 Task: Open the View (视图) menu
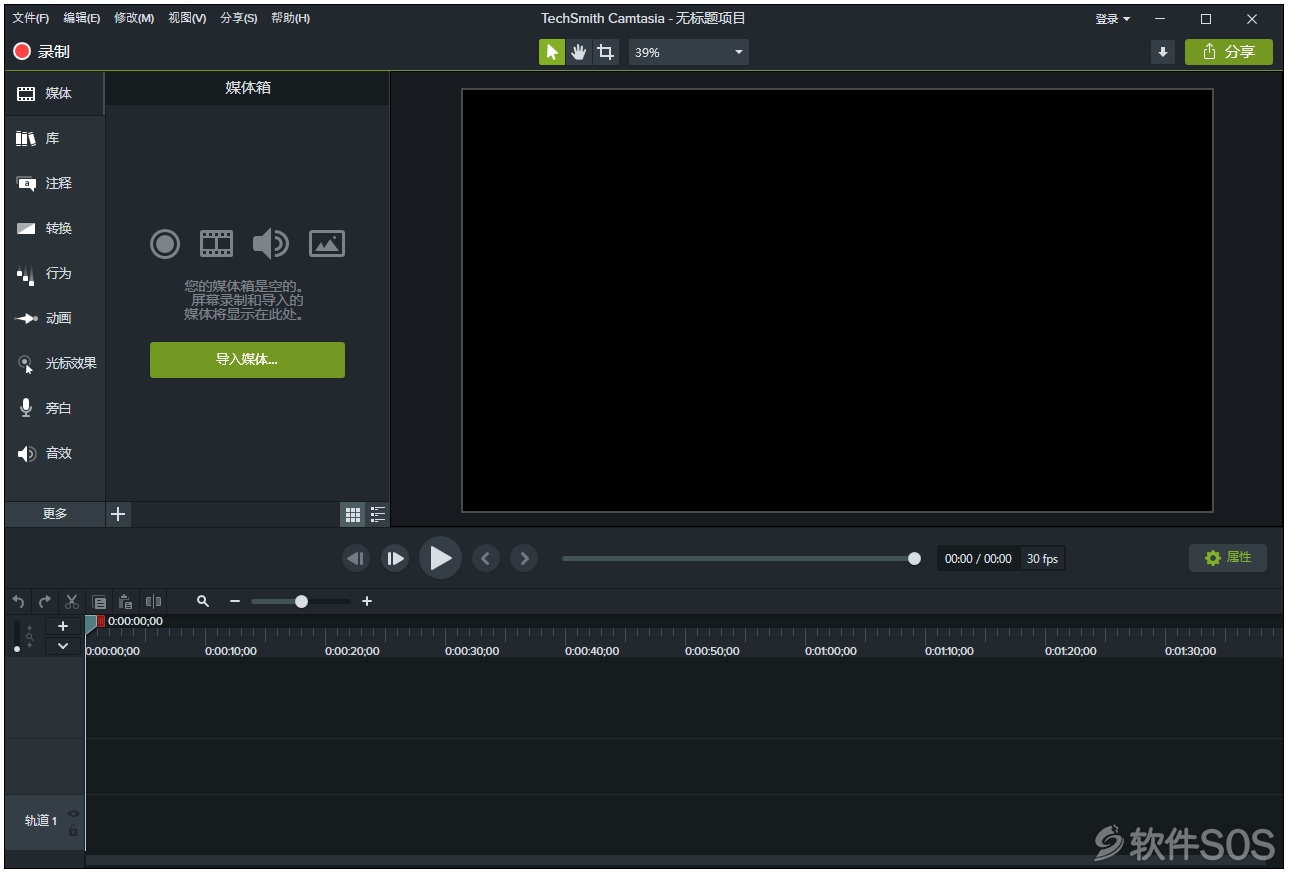[x=187, y=18]
